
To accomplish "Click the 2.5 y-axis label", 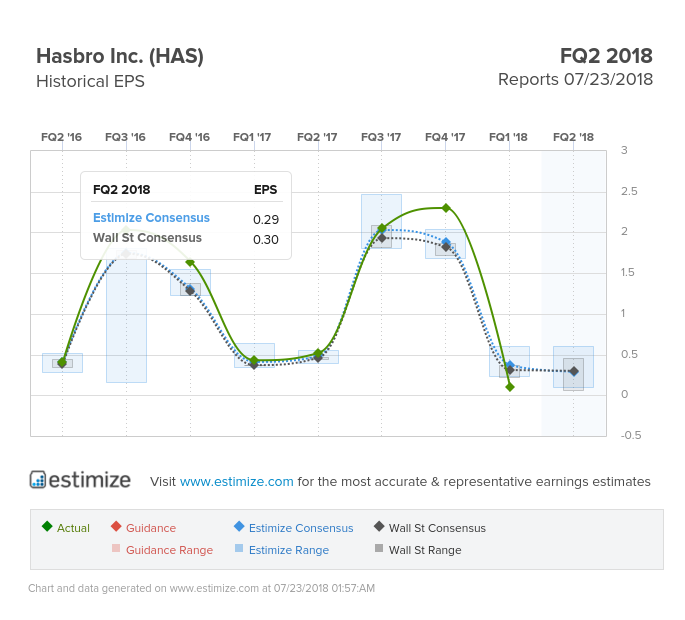I will point(629,191).
